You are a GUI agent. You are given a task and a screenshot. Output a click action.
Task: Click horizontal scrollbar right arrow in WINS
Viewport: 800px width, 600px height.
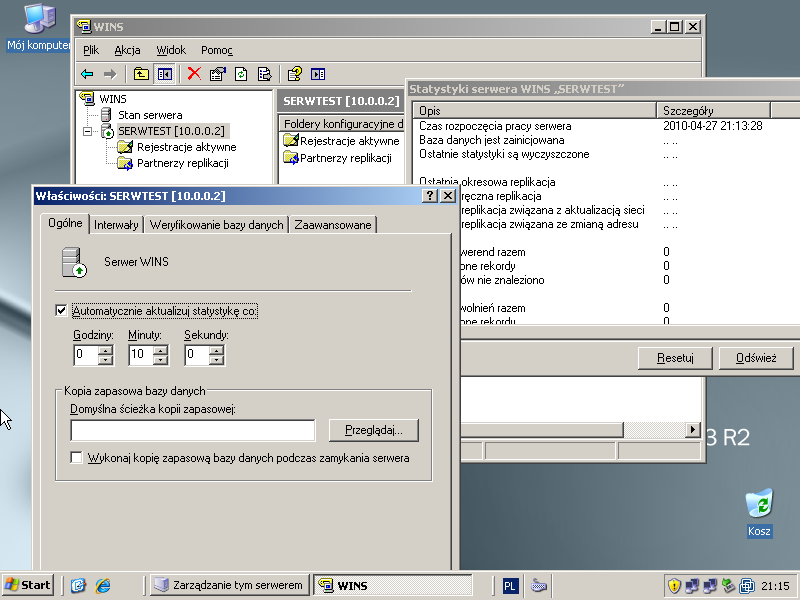click(x=692, y=430)
